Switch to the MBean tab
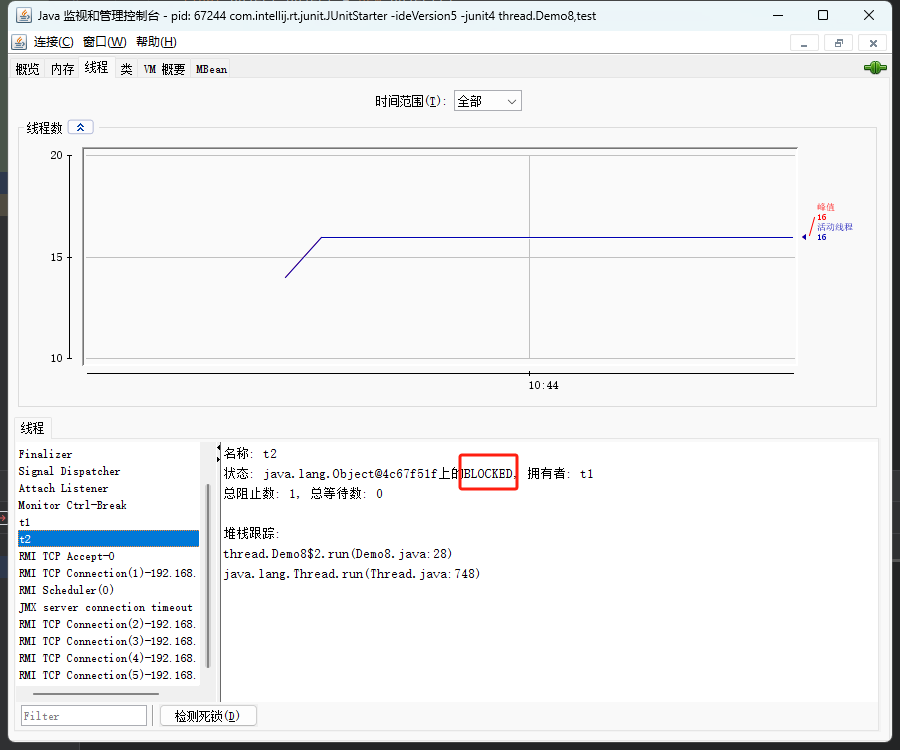This screenshot has height=750, width=900. pos(211,69)
